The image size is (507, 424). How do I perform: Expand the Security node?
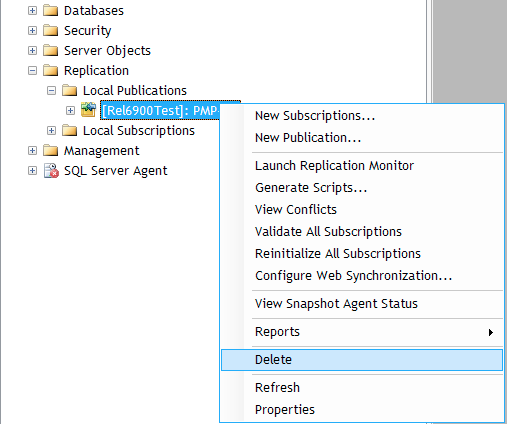(32, 31)
